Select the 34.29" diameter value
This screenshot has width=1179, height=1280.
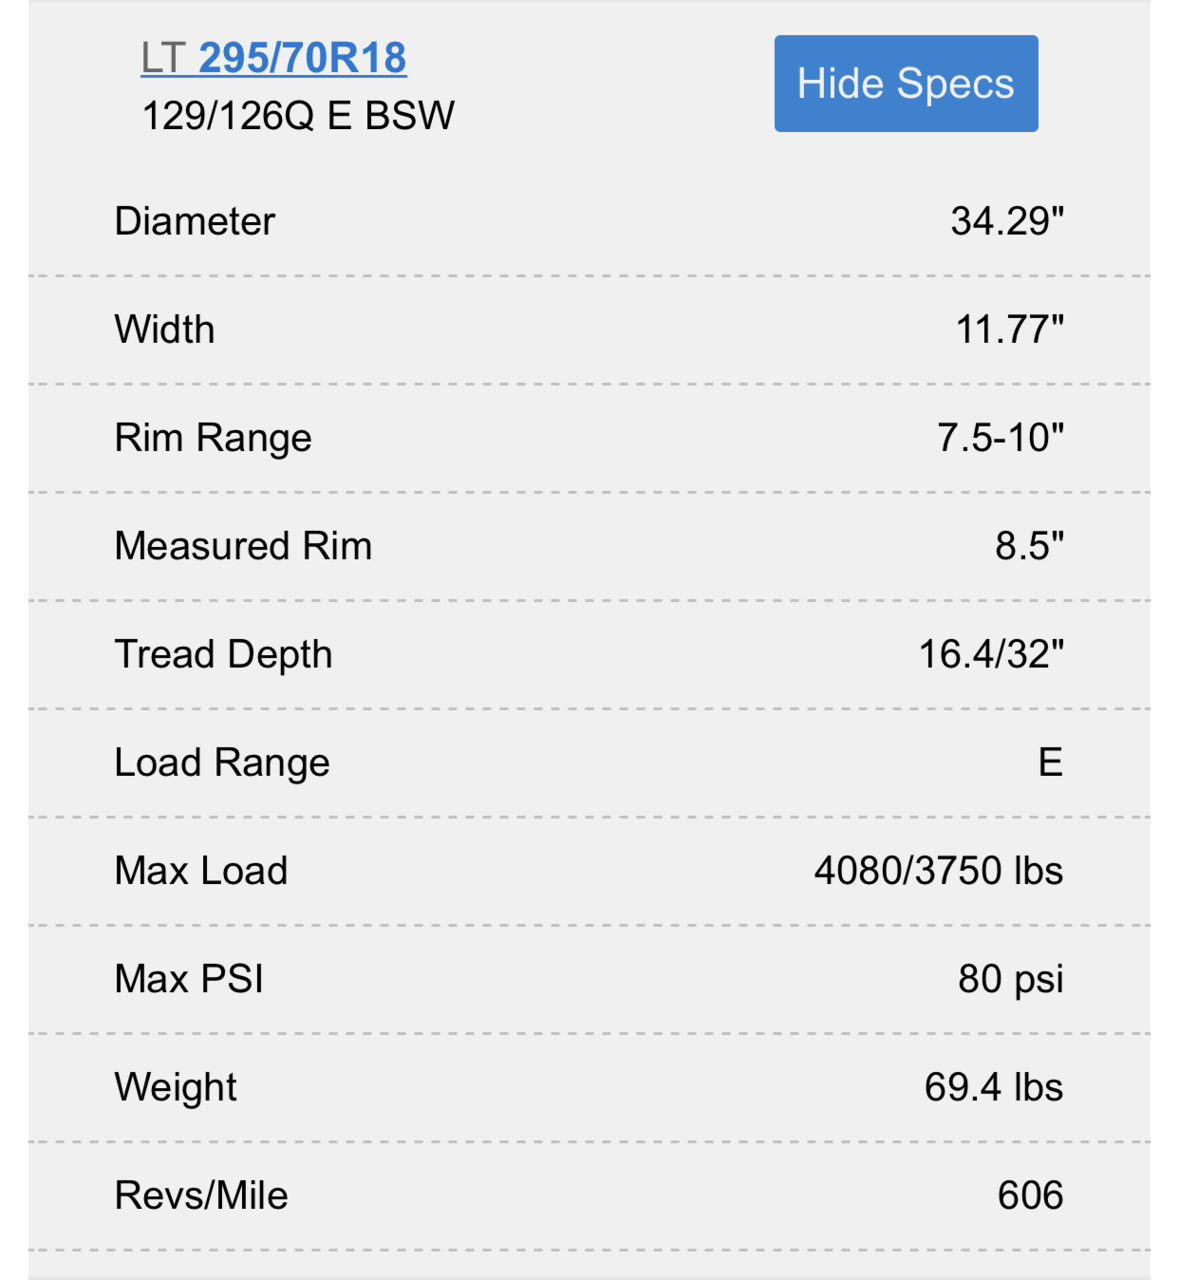1007,221
